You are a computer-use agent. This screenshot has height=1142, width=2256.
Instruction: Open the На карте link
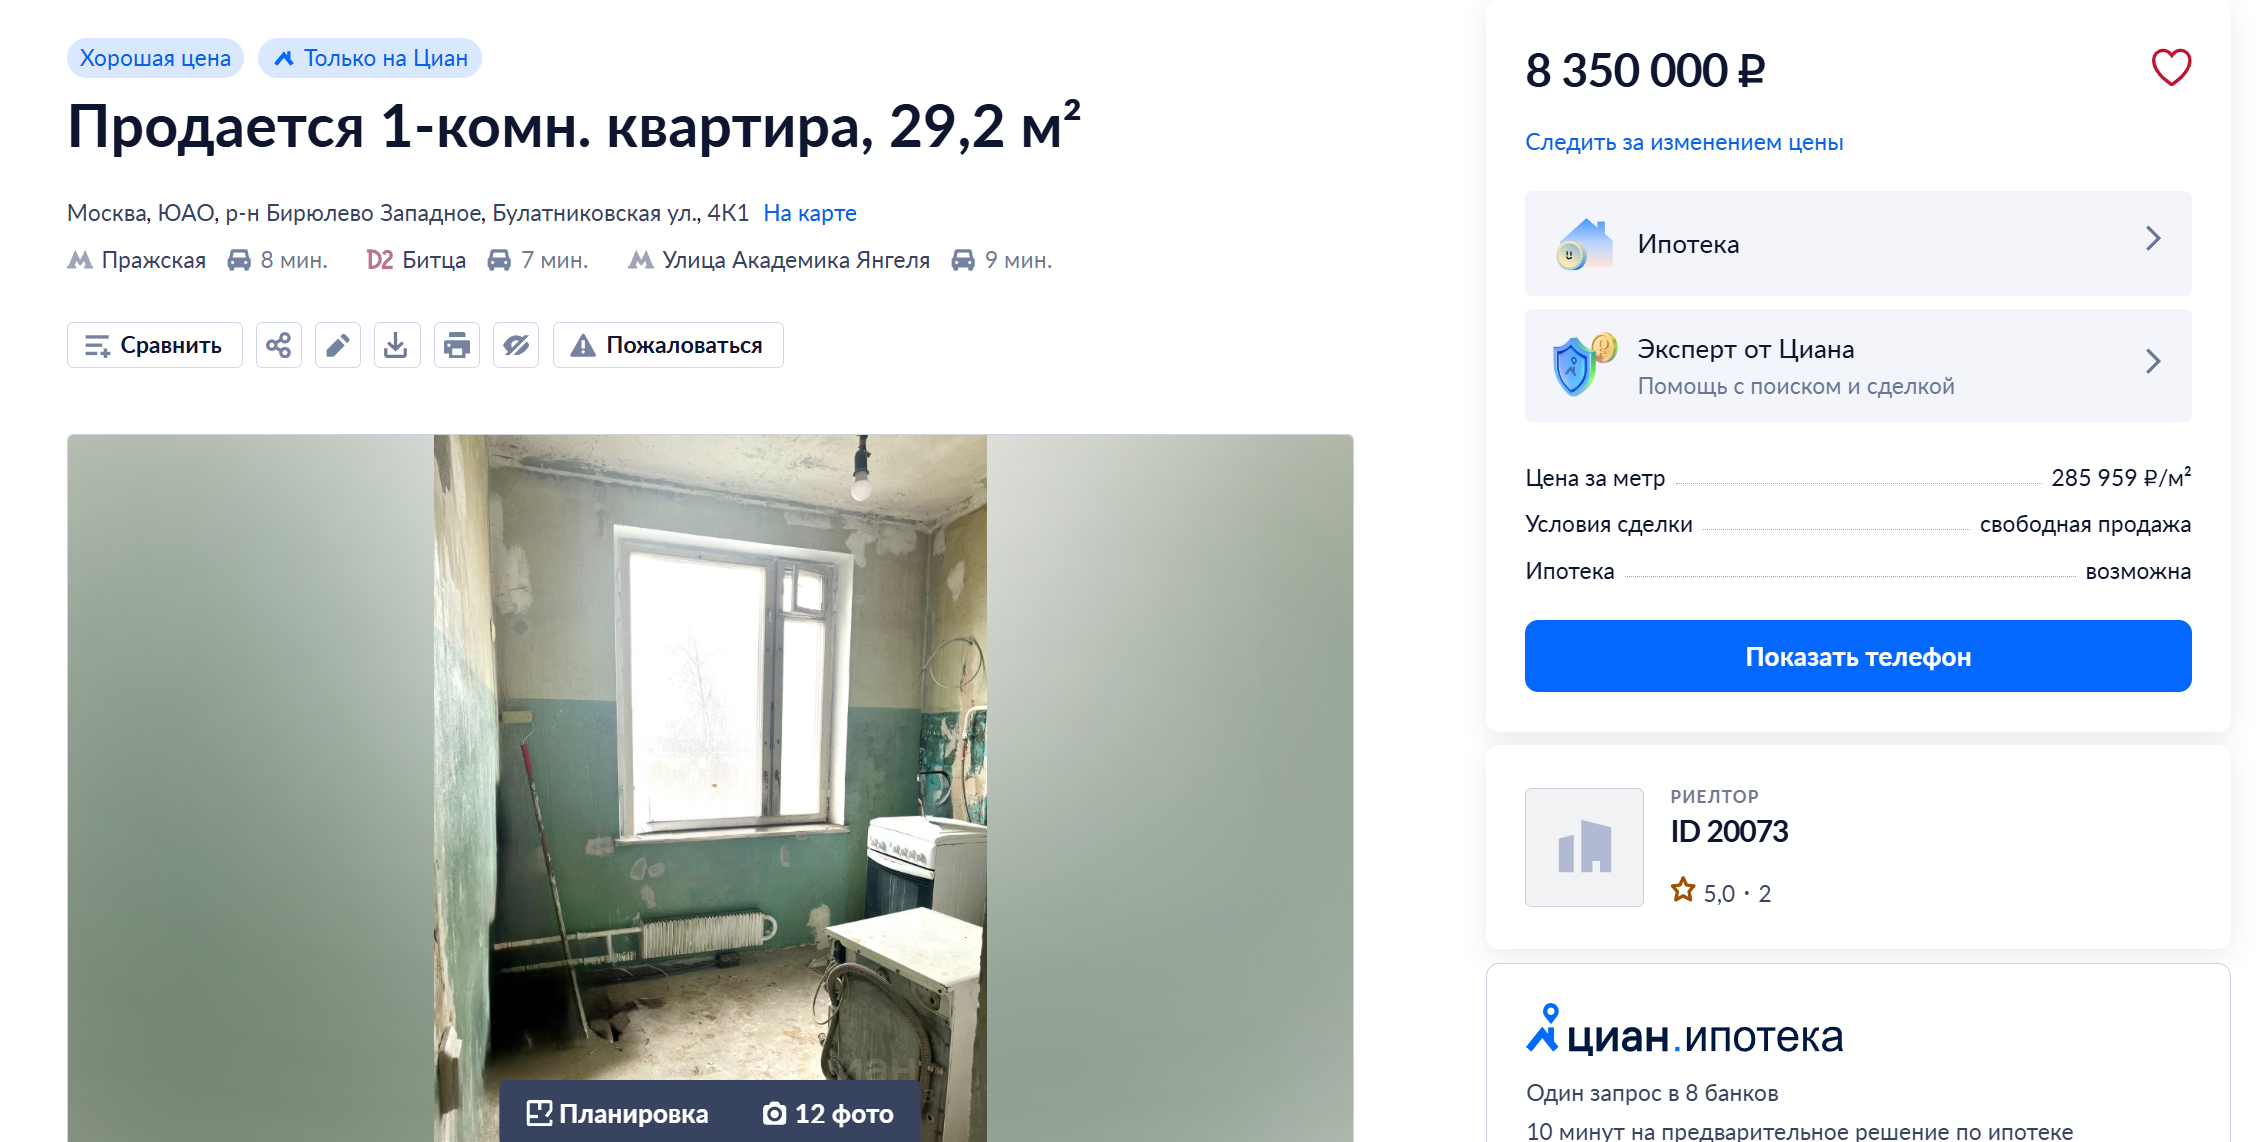click(x=810, y=213)
